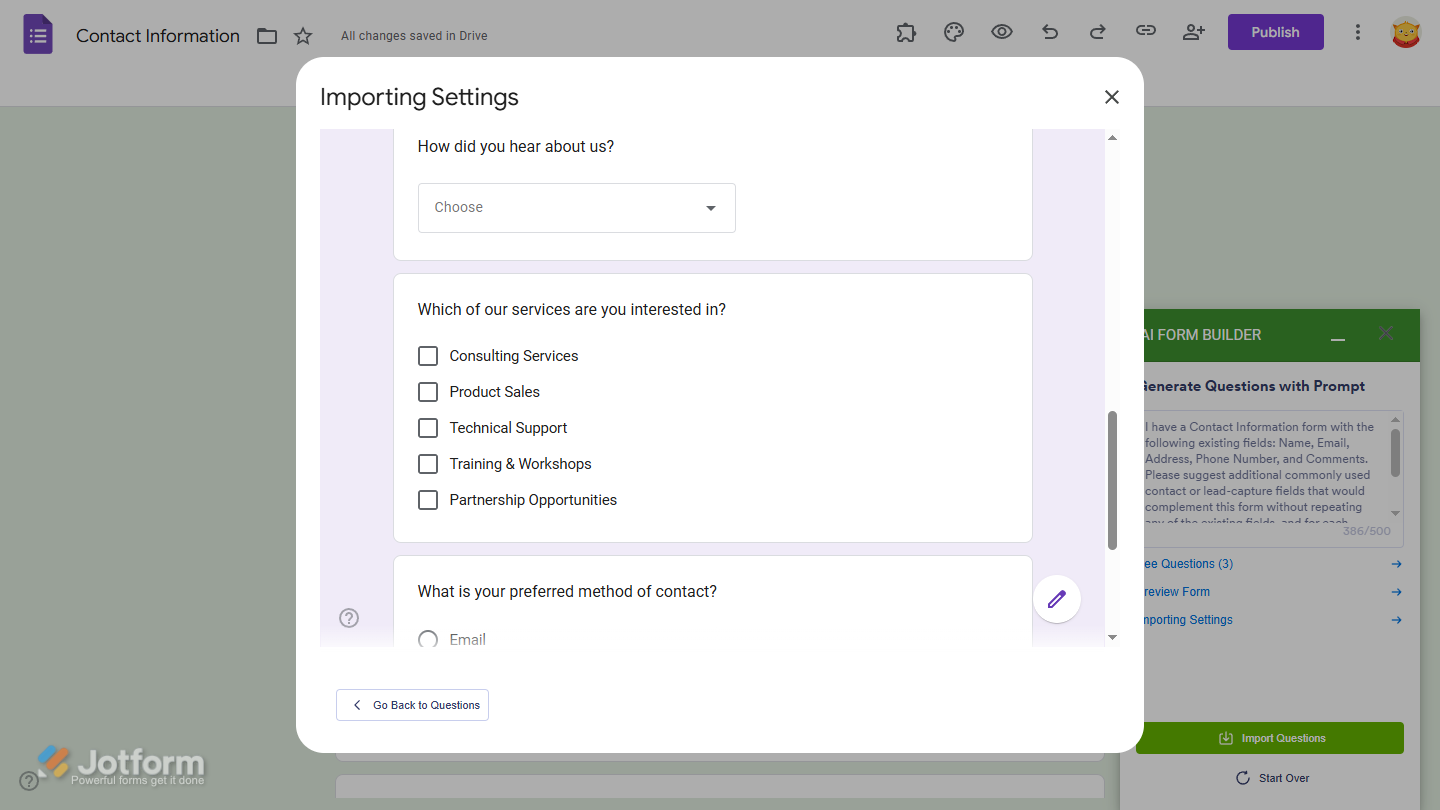Image resolution: width=1440 pixels, height=810 pixels.
Task: Publish the Contact Information form
Action: (1275, 32)
